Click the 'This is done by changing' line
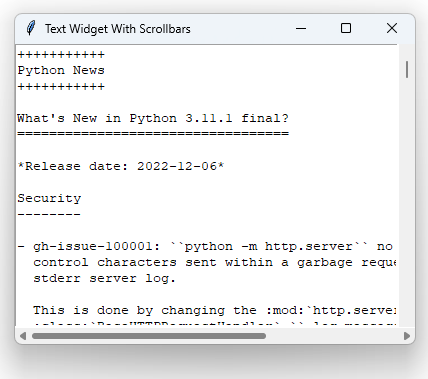428x379 pixels. click(145, 310)
